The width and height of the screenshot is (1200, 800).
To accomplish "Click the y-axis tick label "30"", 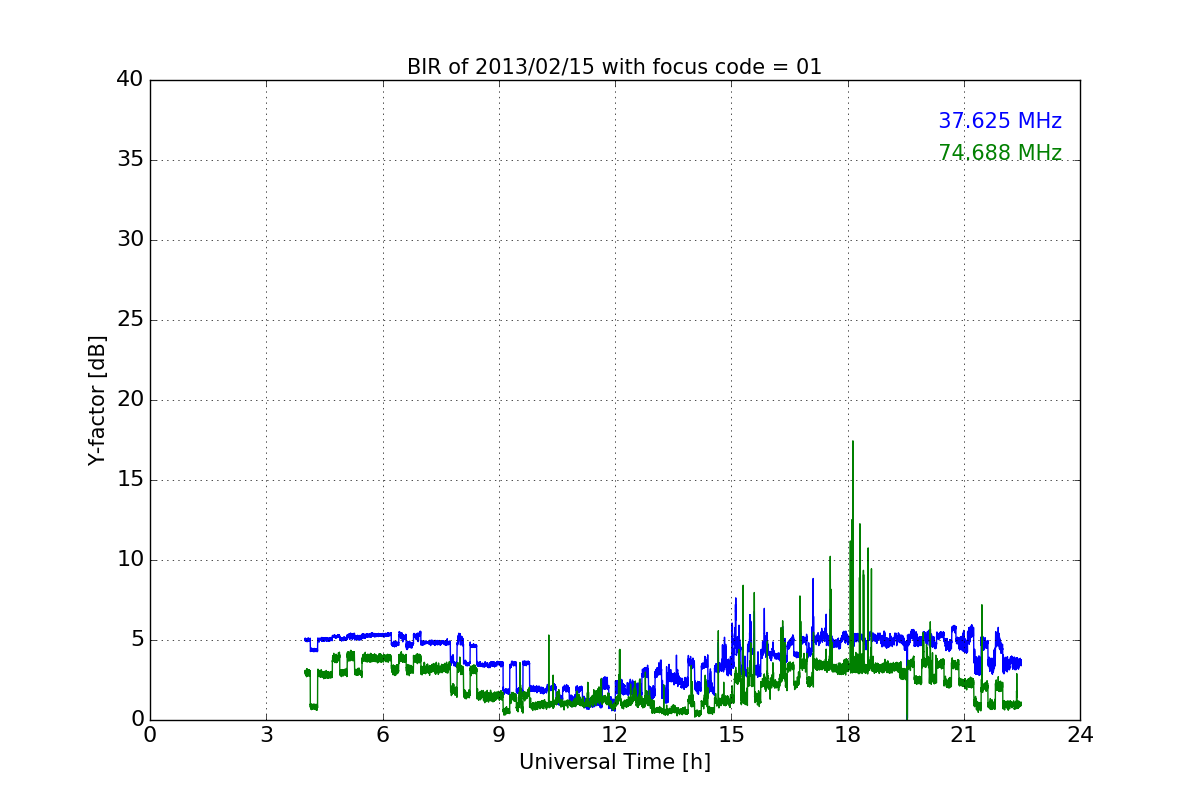I will pyautogui.click(x=130, y=240).
